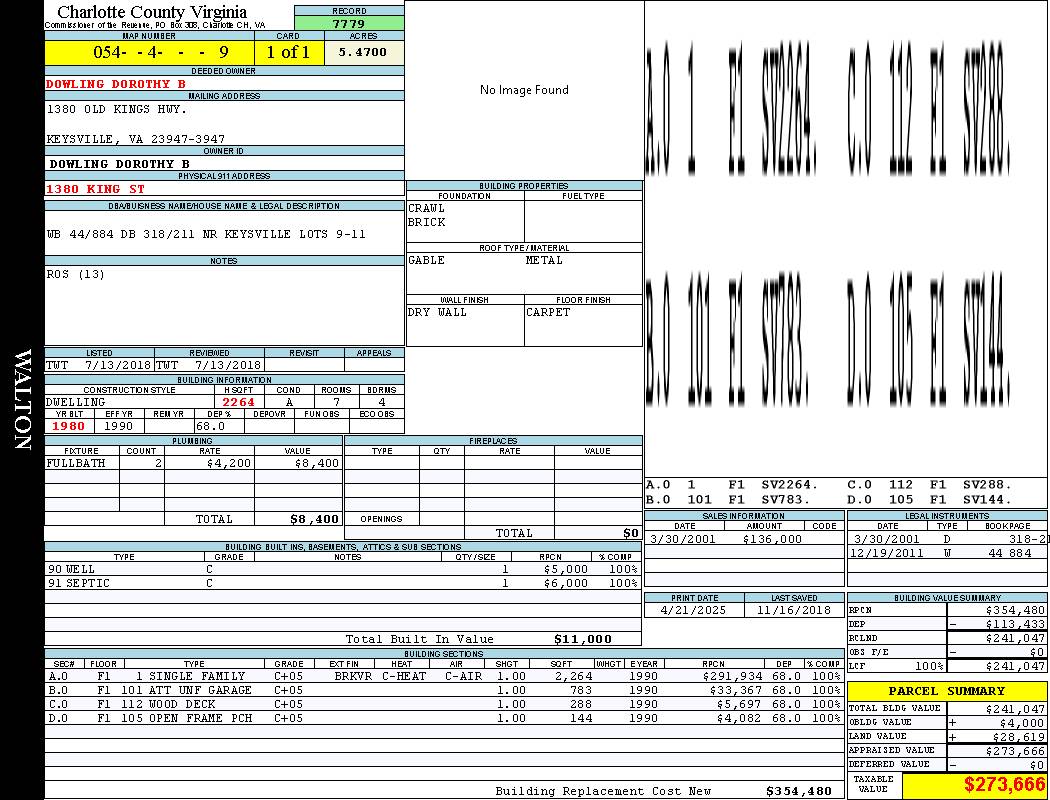The height and width of the screenshot is (800, 1050).
Task: Select DEP % value 68.0 in building information
Action: click(x=210, y=426)
